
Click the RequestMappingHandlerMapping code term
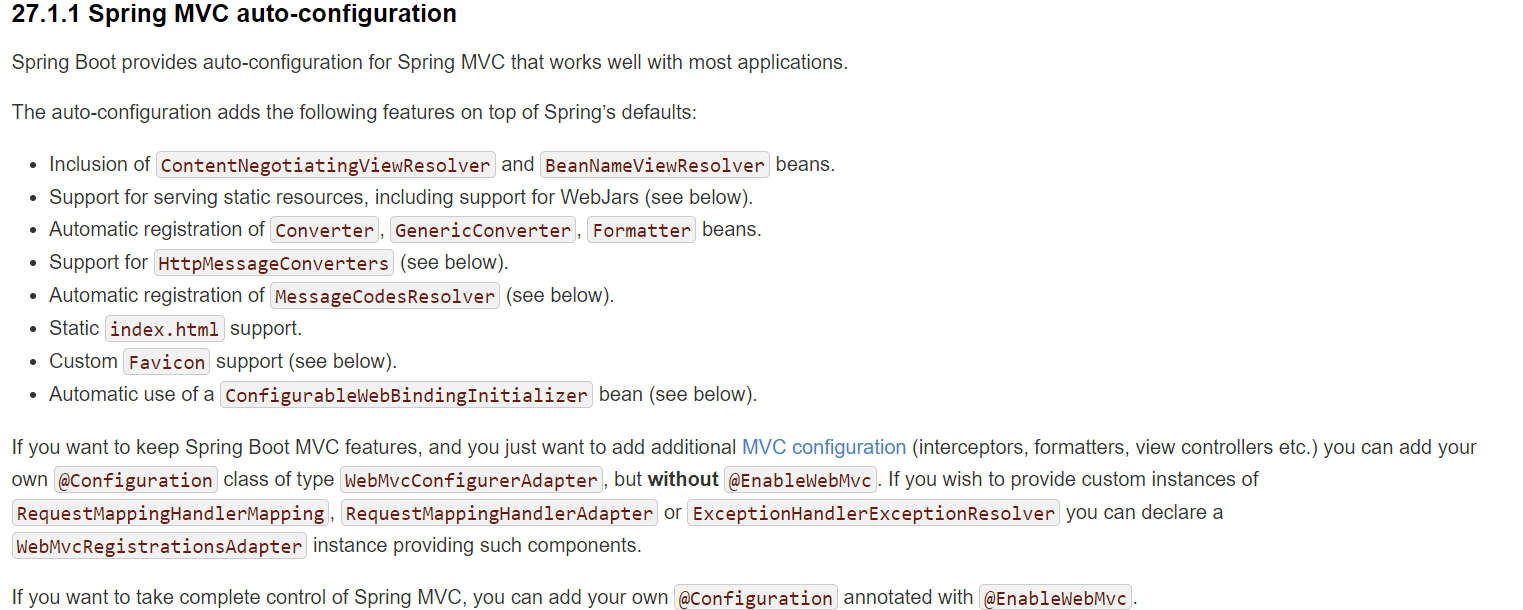(x=171, y=513)
